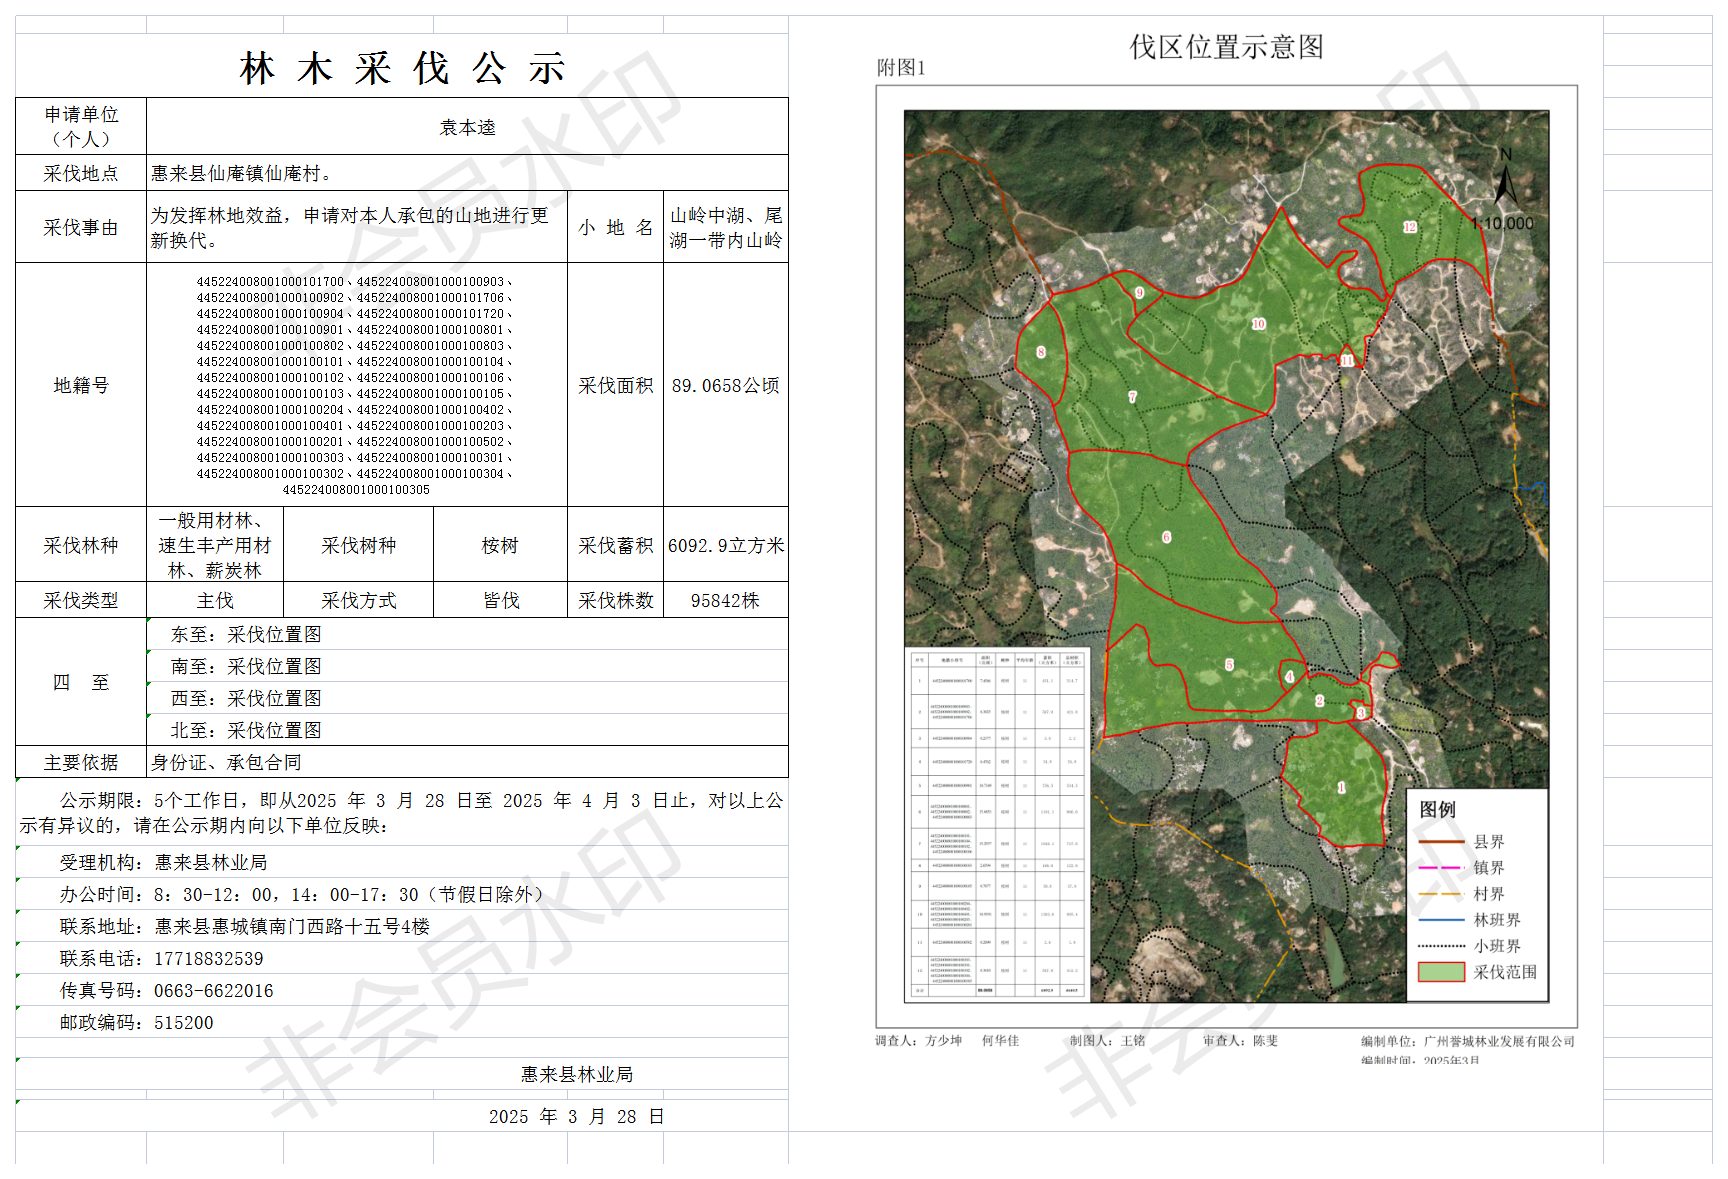Click plot number 12 on the map
The height and width of the screenshot is (1179, 1728).
click(1410, 227)
